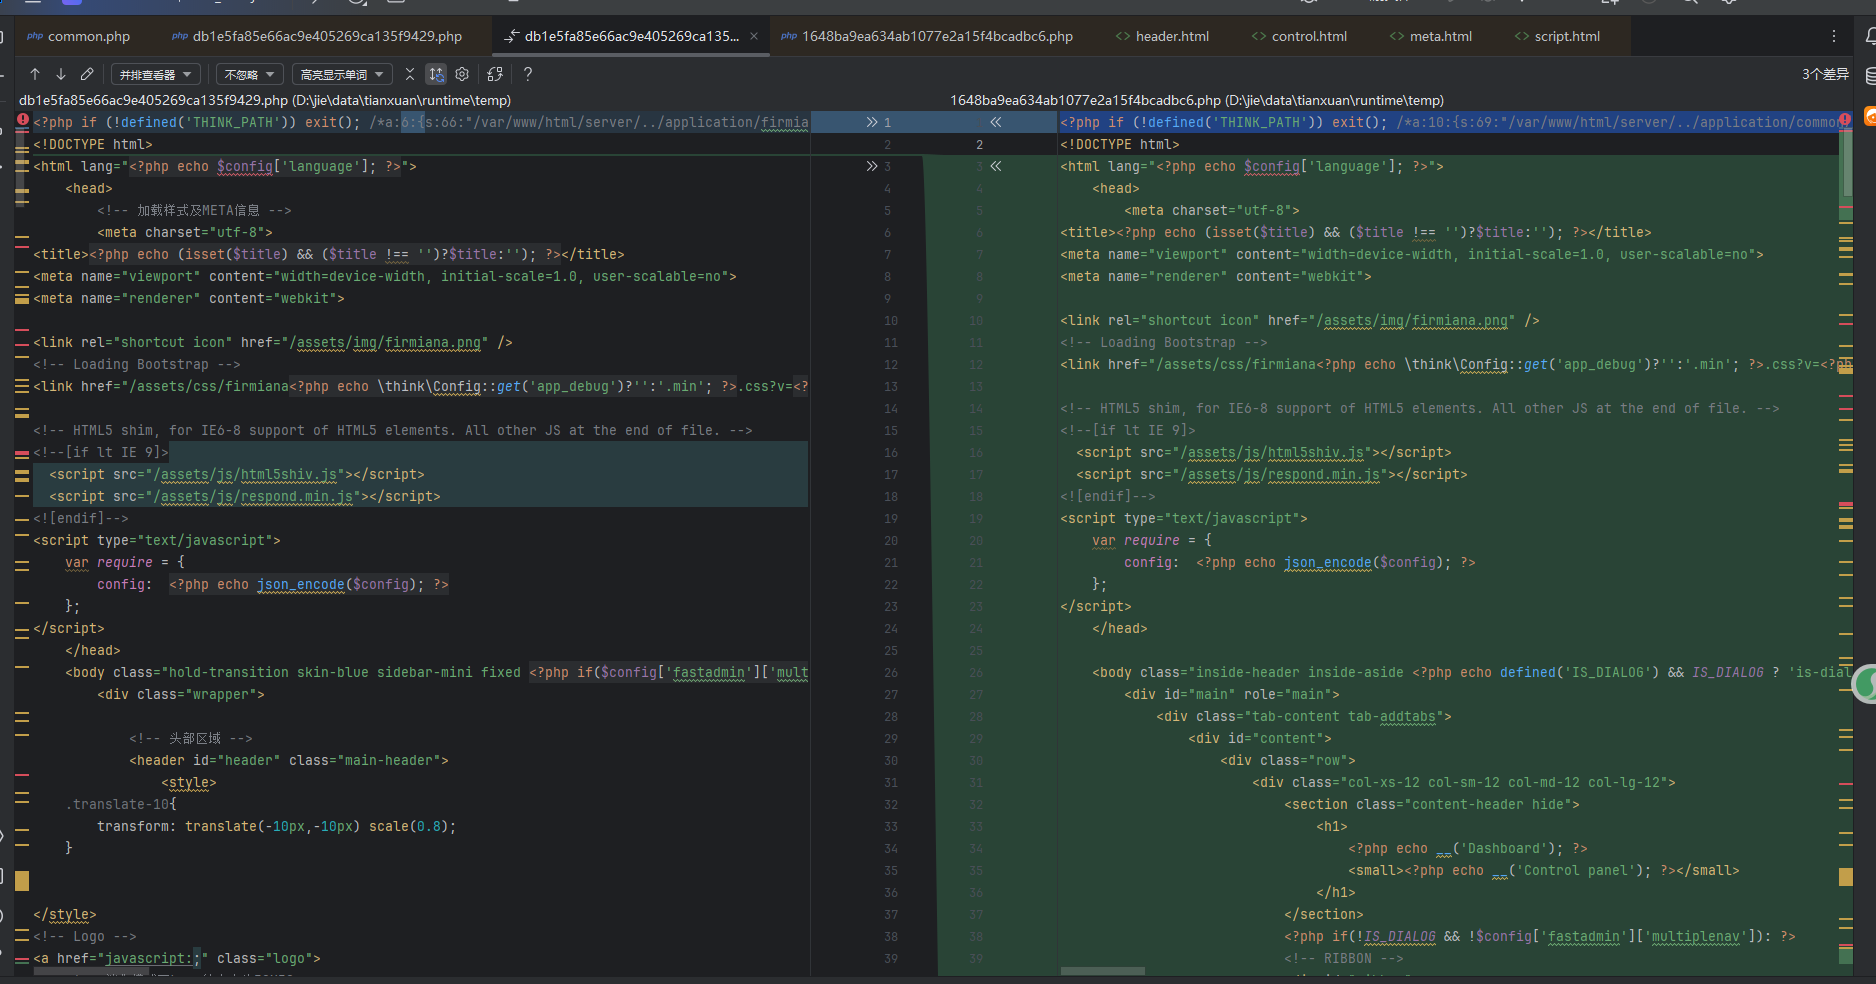Click the collapse unchanged fragments icon
Image resolution: width=1876 pixels, height=984 pixels.
(x=410, y=74)
